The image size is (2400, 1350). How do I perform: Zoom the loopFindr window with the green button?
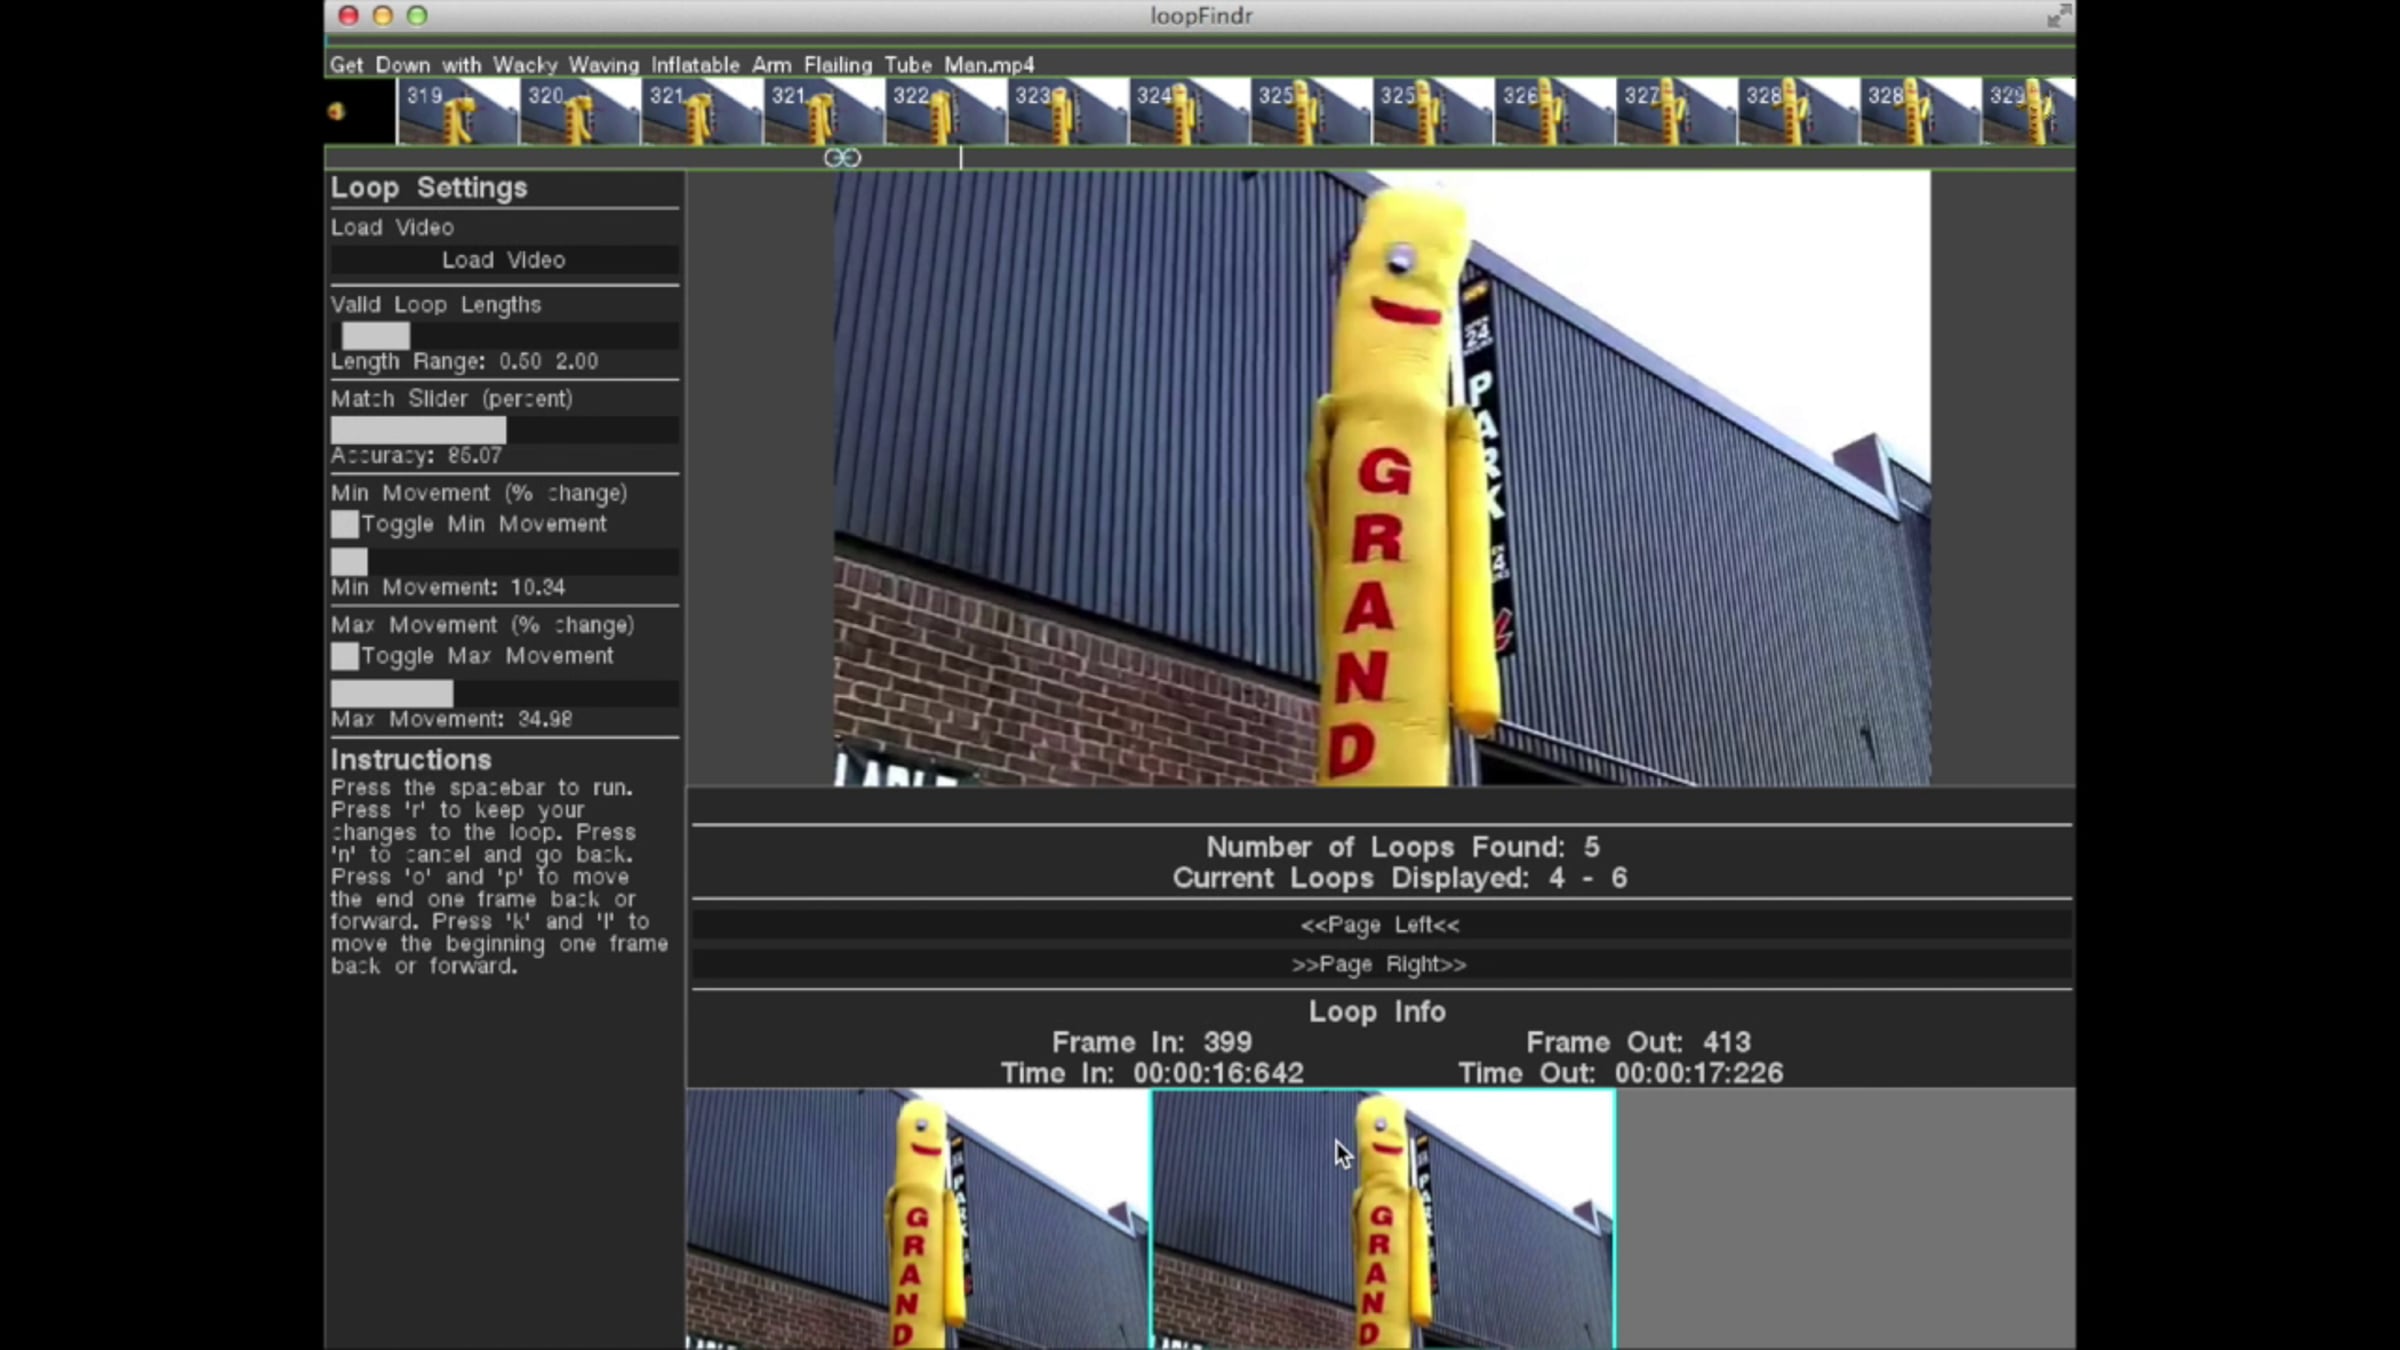point(417,16)
